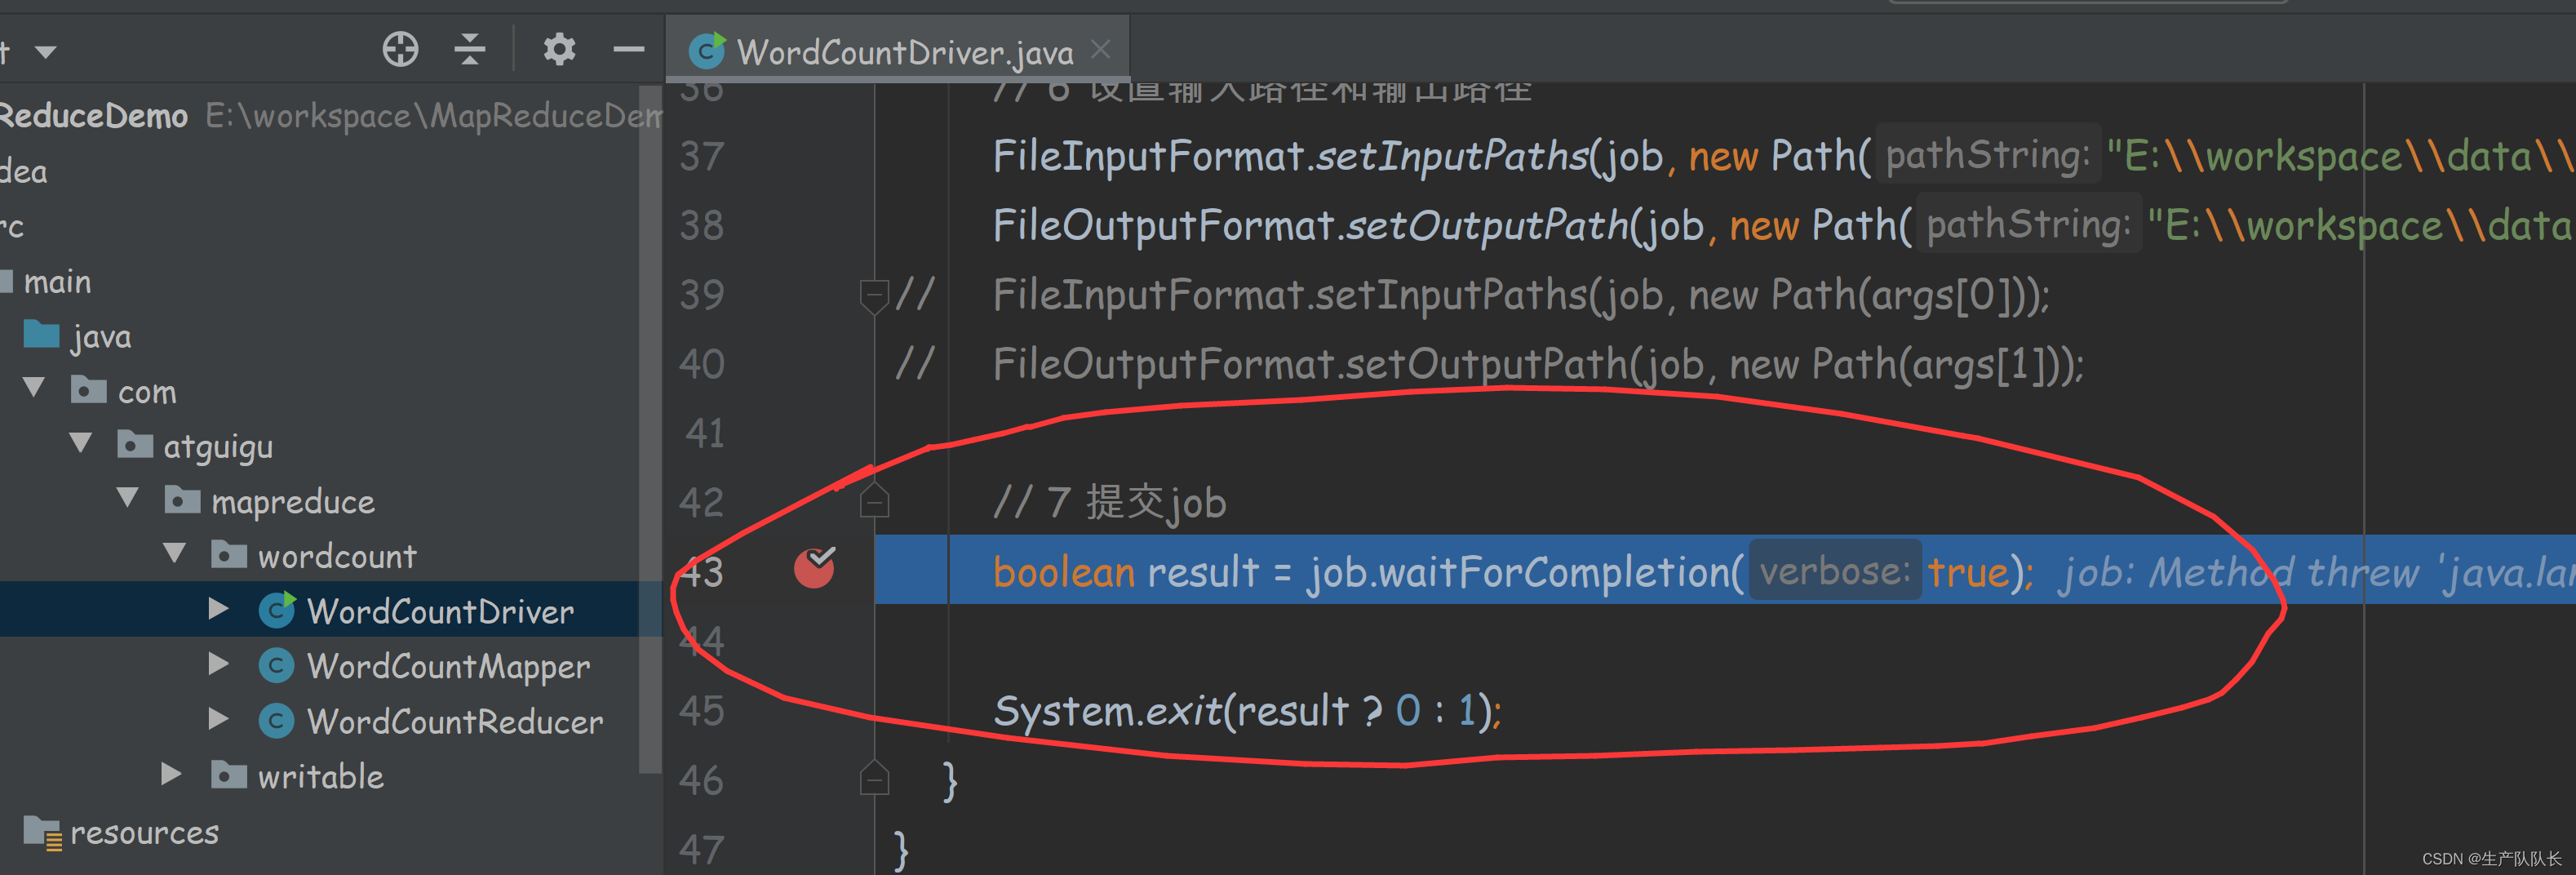The width and height of the screenshot is (2576, 875).
Task: Expand the WordCountReducer class node
Action: (x=218, y=719)
